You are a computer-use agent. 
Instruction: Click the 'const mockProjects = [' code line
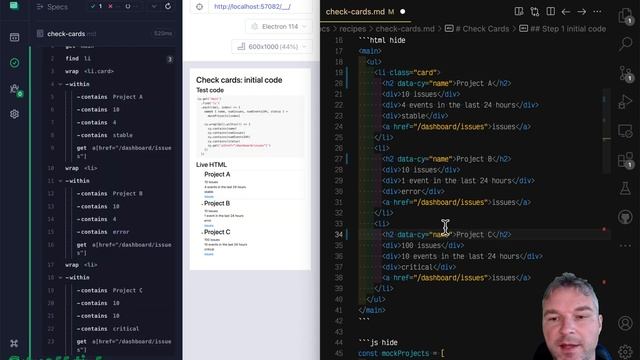[401, 353]
